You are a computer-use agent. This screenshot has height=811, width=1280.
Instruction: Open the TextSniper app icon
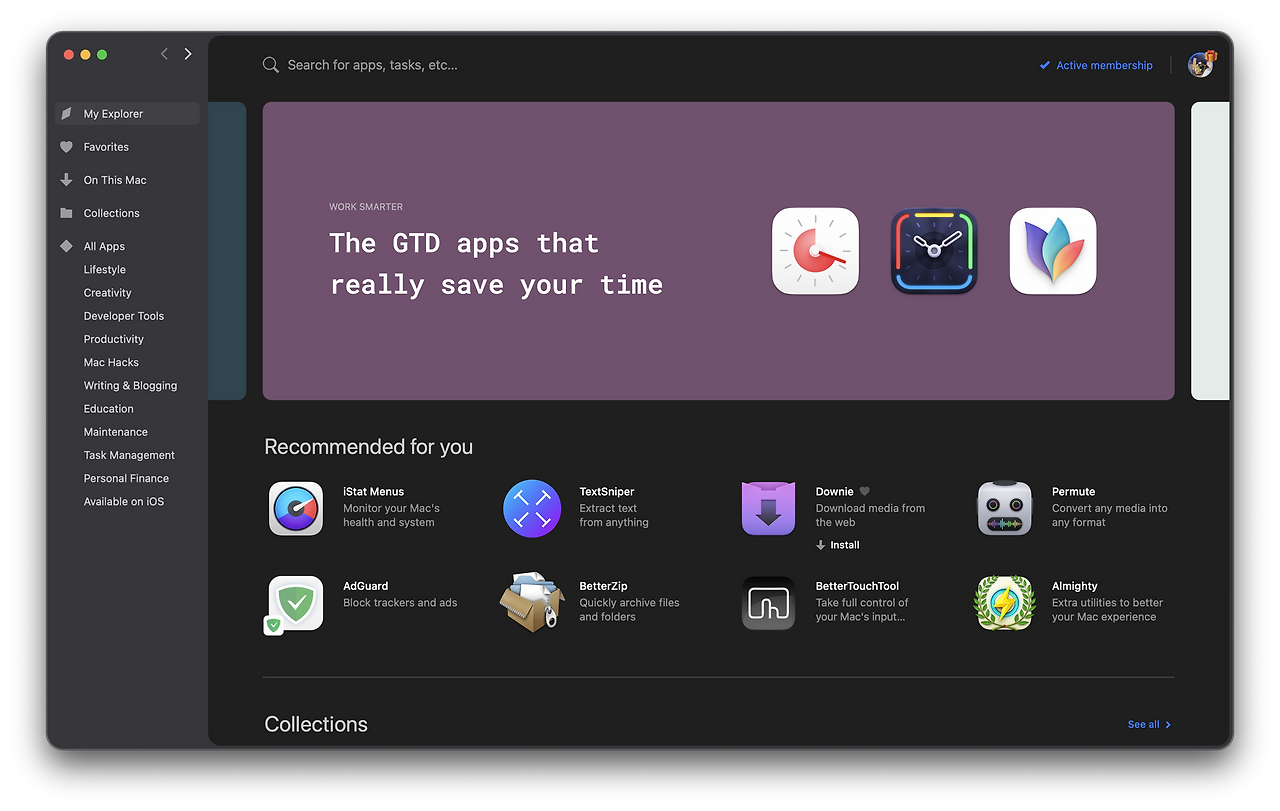click(x=532, y=509)
